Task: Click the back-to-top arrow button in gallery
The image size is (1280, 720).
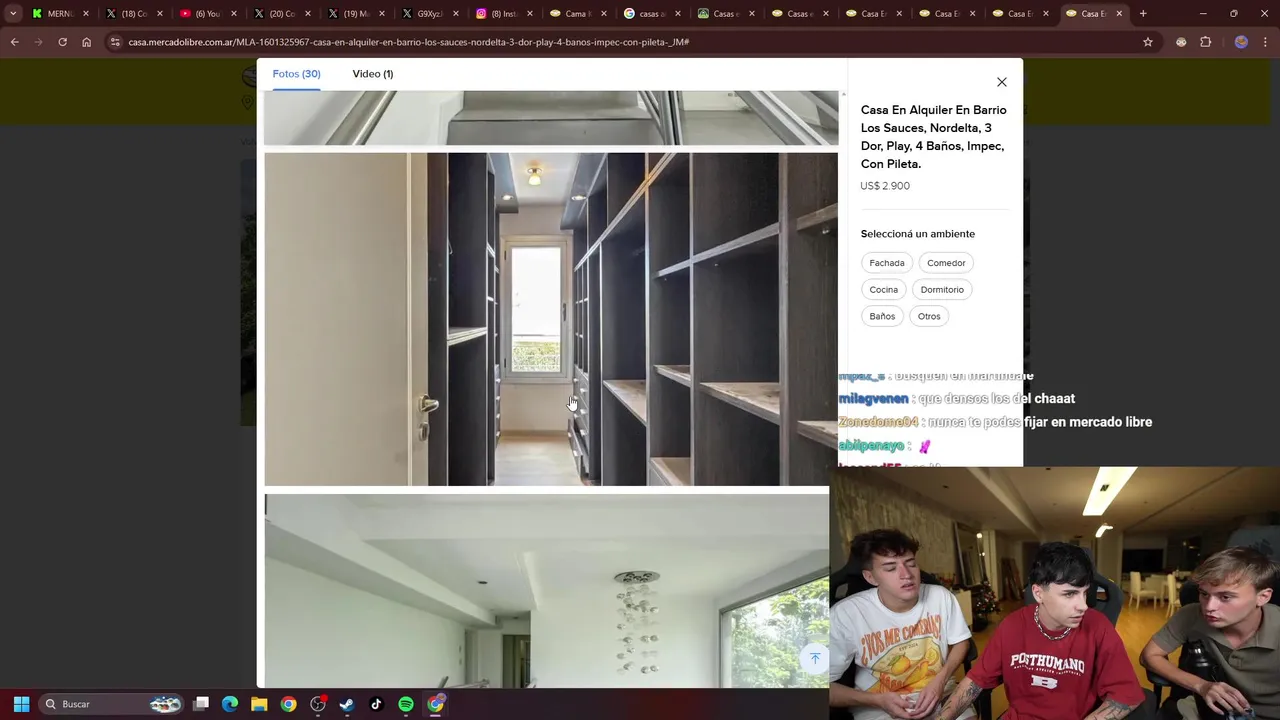Action: click(x=814, y=658)
